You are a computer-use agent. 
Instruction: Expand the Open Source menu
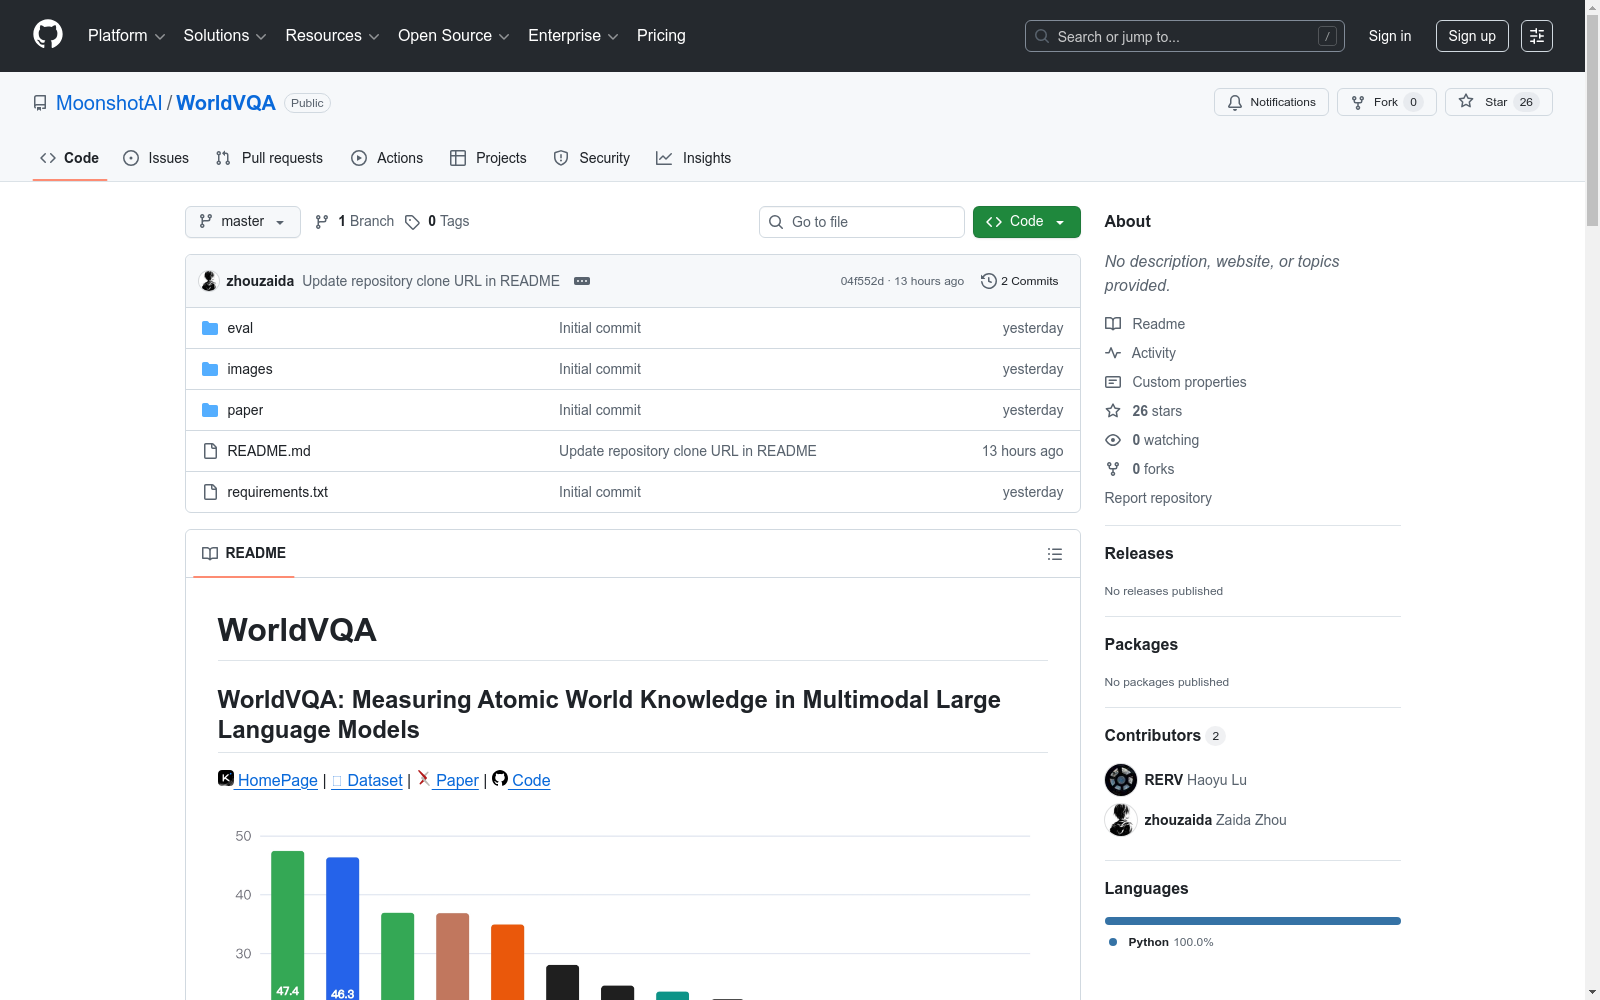(454, 36)
